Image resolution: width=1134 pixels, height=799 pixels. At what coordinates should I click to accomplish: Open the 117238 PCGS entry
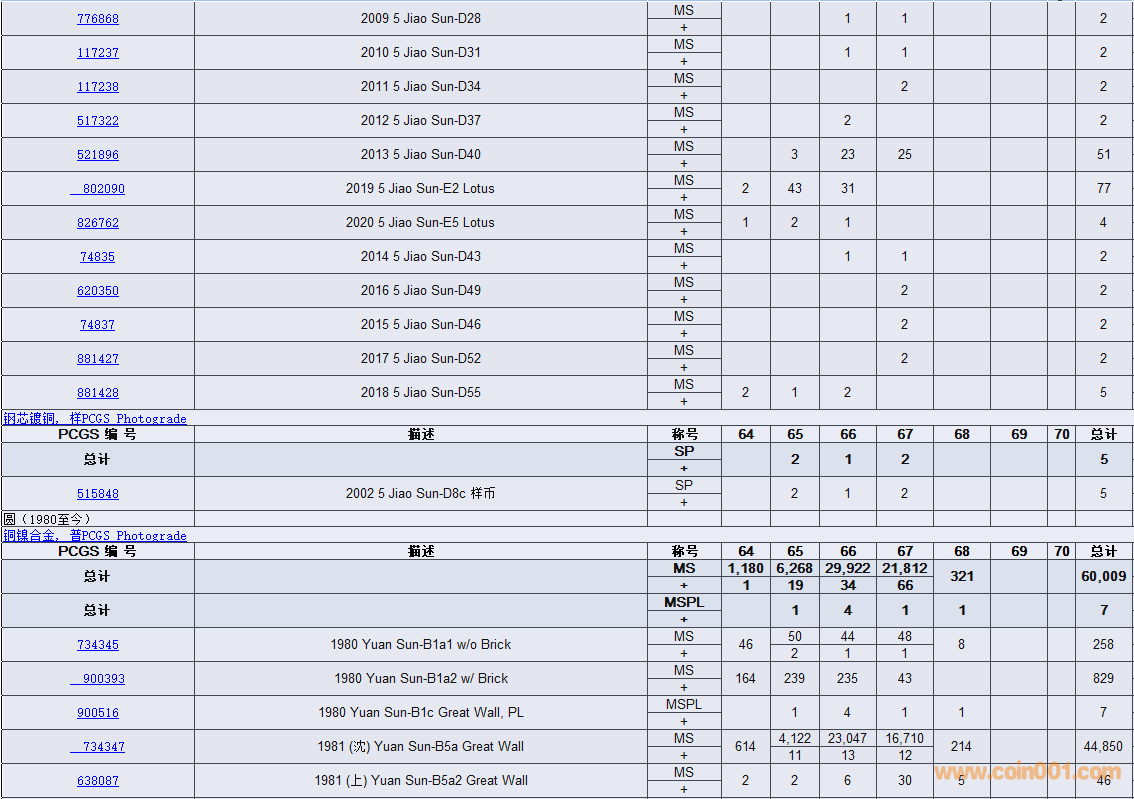pos(97,87)
